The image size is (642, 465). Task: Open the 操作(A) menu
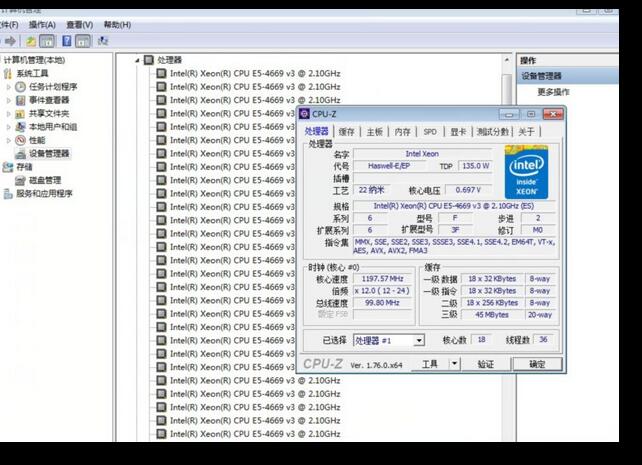pos(42,25)
